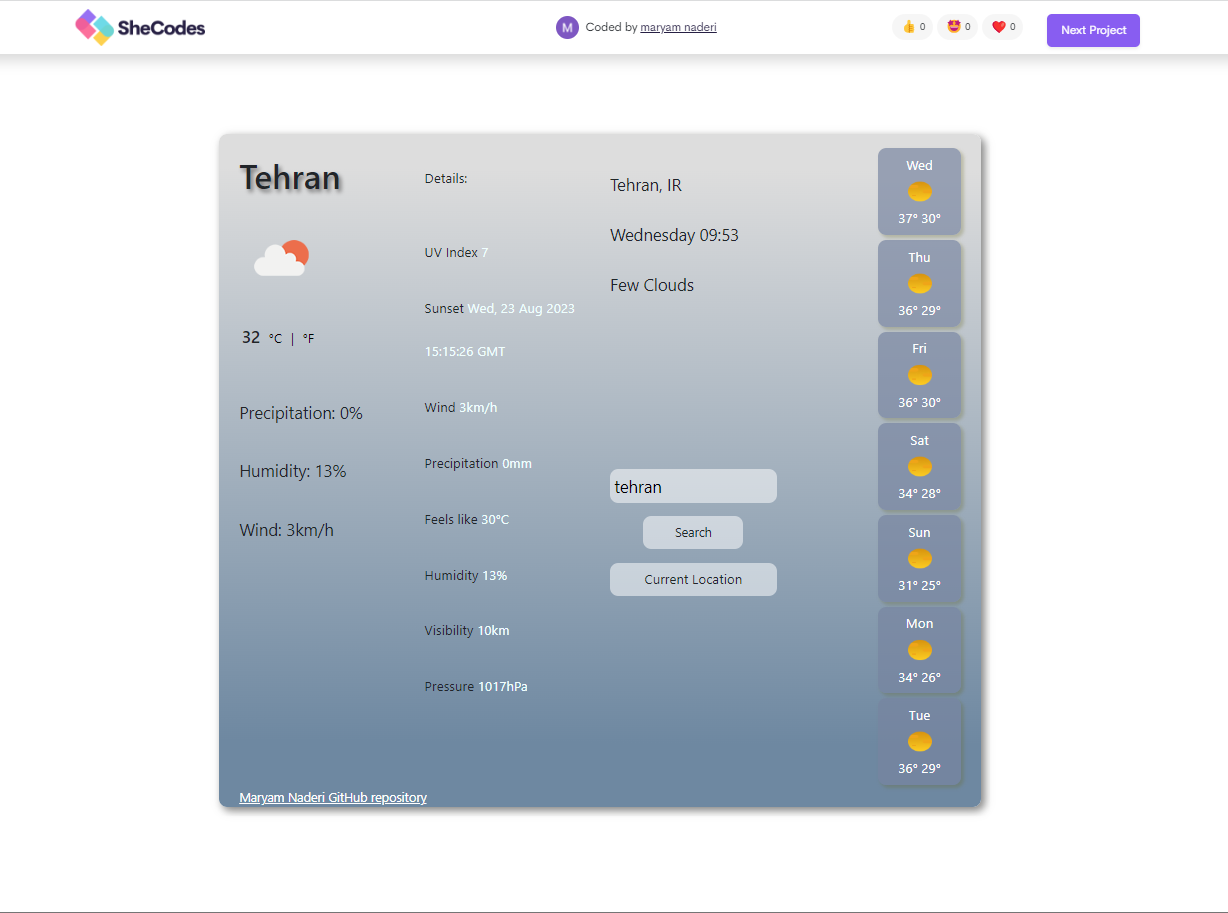
Task: Click inside the city search input field
Action: (693, 486)
